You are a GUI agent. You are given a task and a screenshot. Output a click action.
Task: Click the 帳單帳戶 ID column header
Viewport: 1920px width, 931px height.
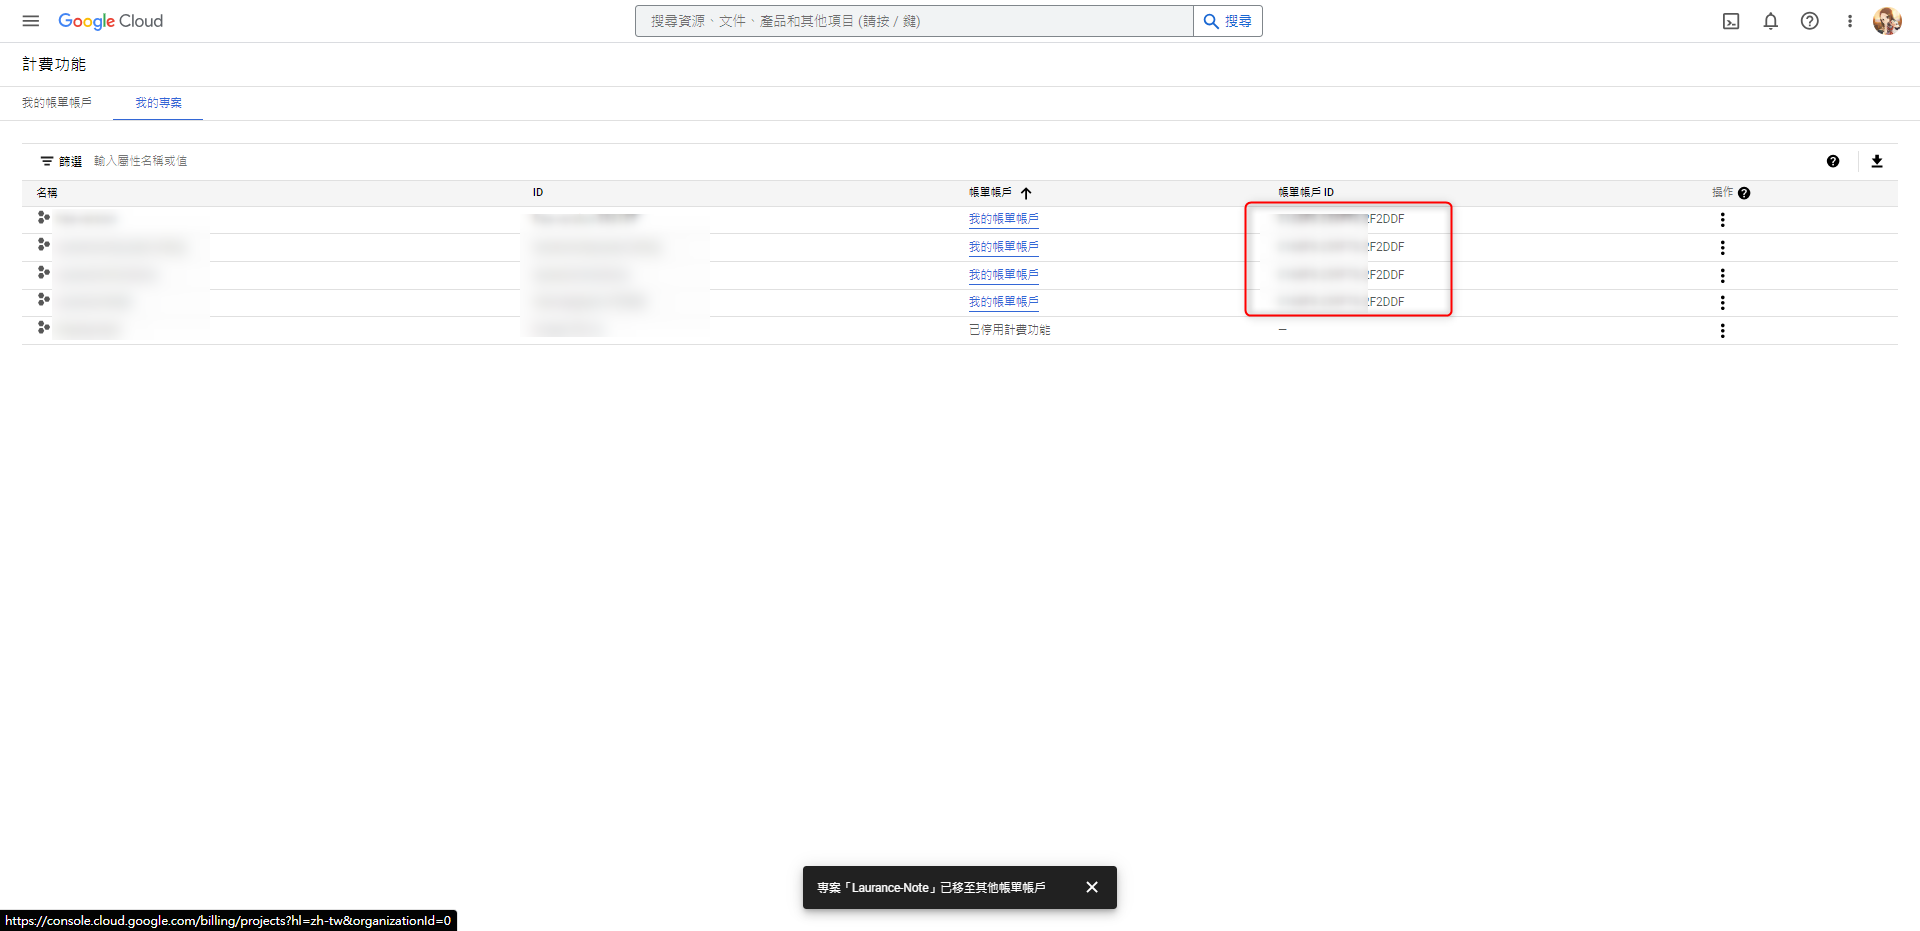[x=1306, y=193]
